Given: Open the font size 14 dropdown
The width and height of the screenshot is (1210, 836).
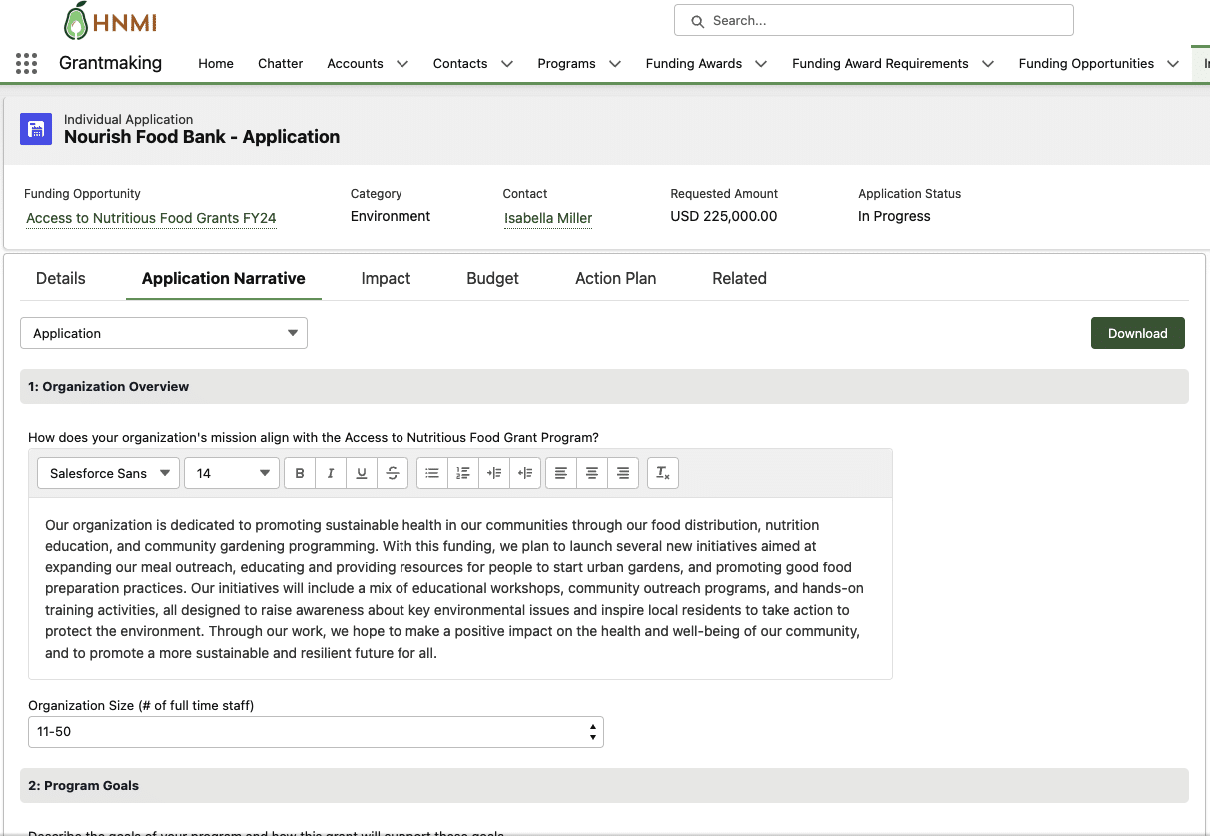Looking at the screenshot, I should pyautogui.click(x=232, y=473).
